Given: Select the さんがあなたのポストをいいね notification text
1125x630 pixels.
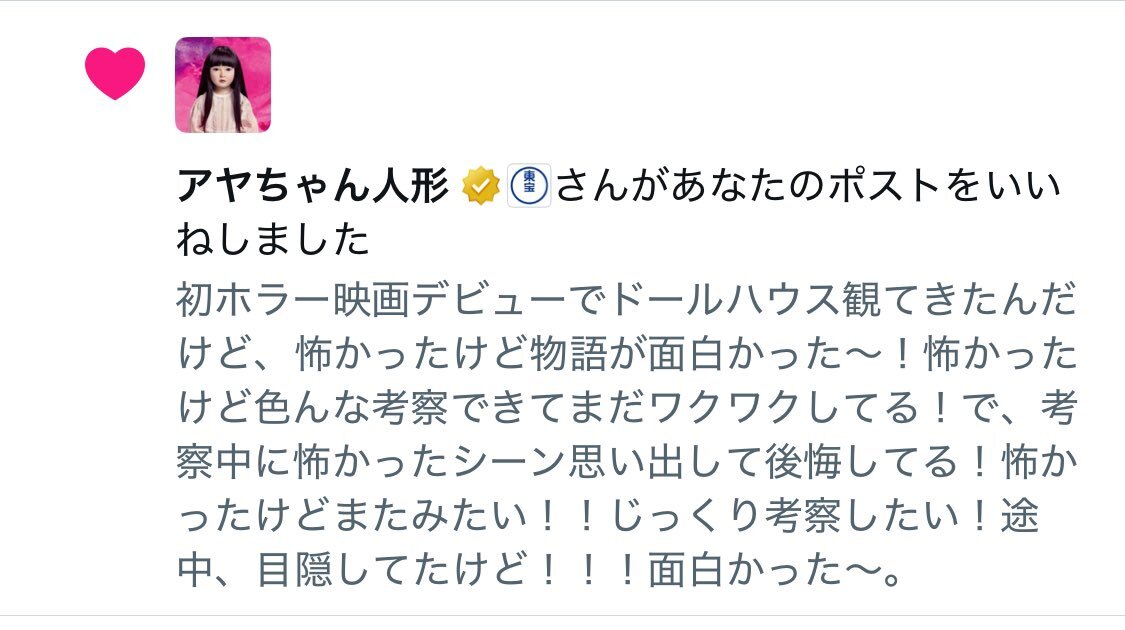Looking at the screenshot, I should pyautogui.click(x=808, y=186).
